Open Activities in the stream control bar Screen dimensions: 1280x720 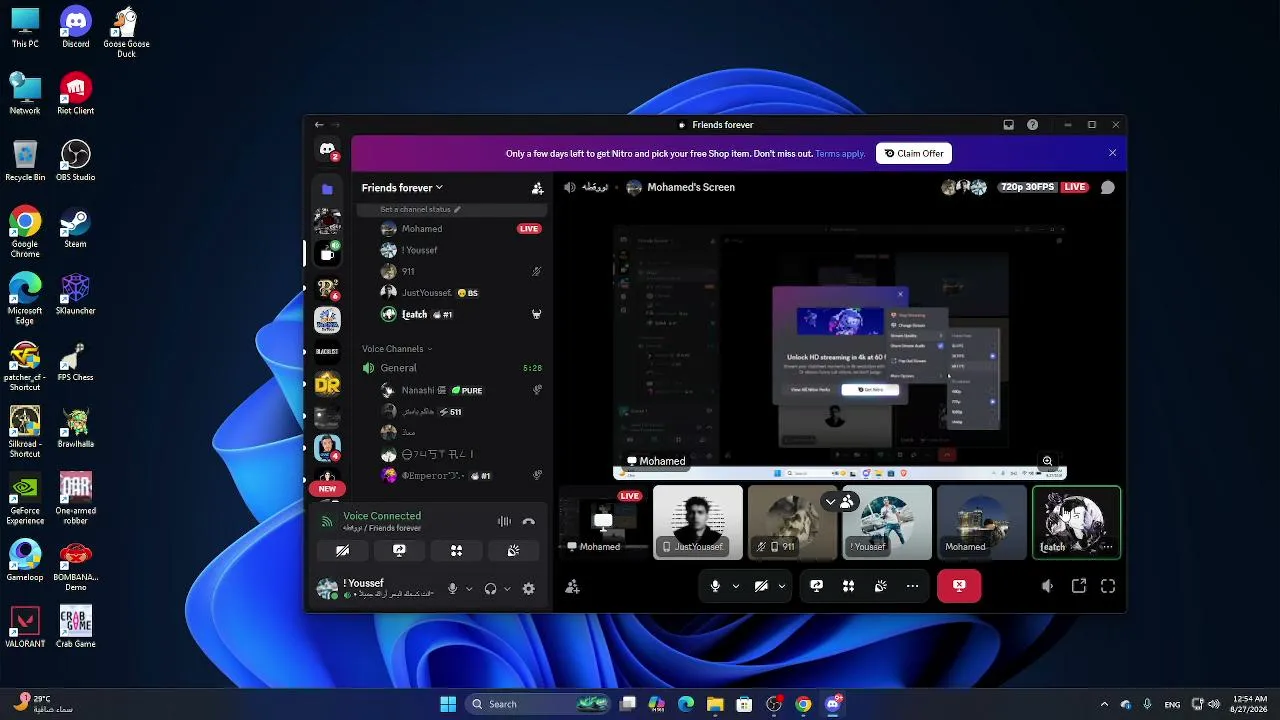848,586
